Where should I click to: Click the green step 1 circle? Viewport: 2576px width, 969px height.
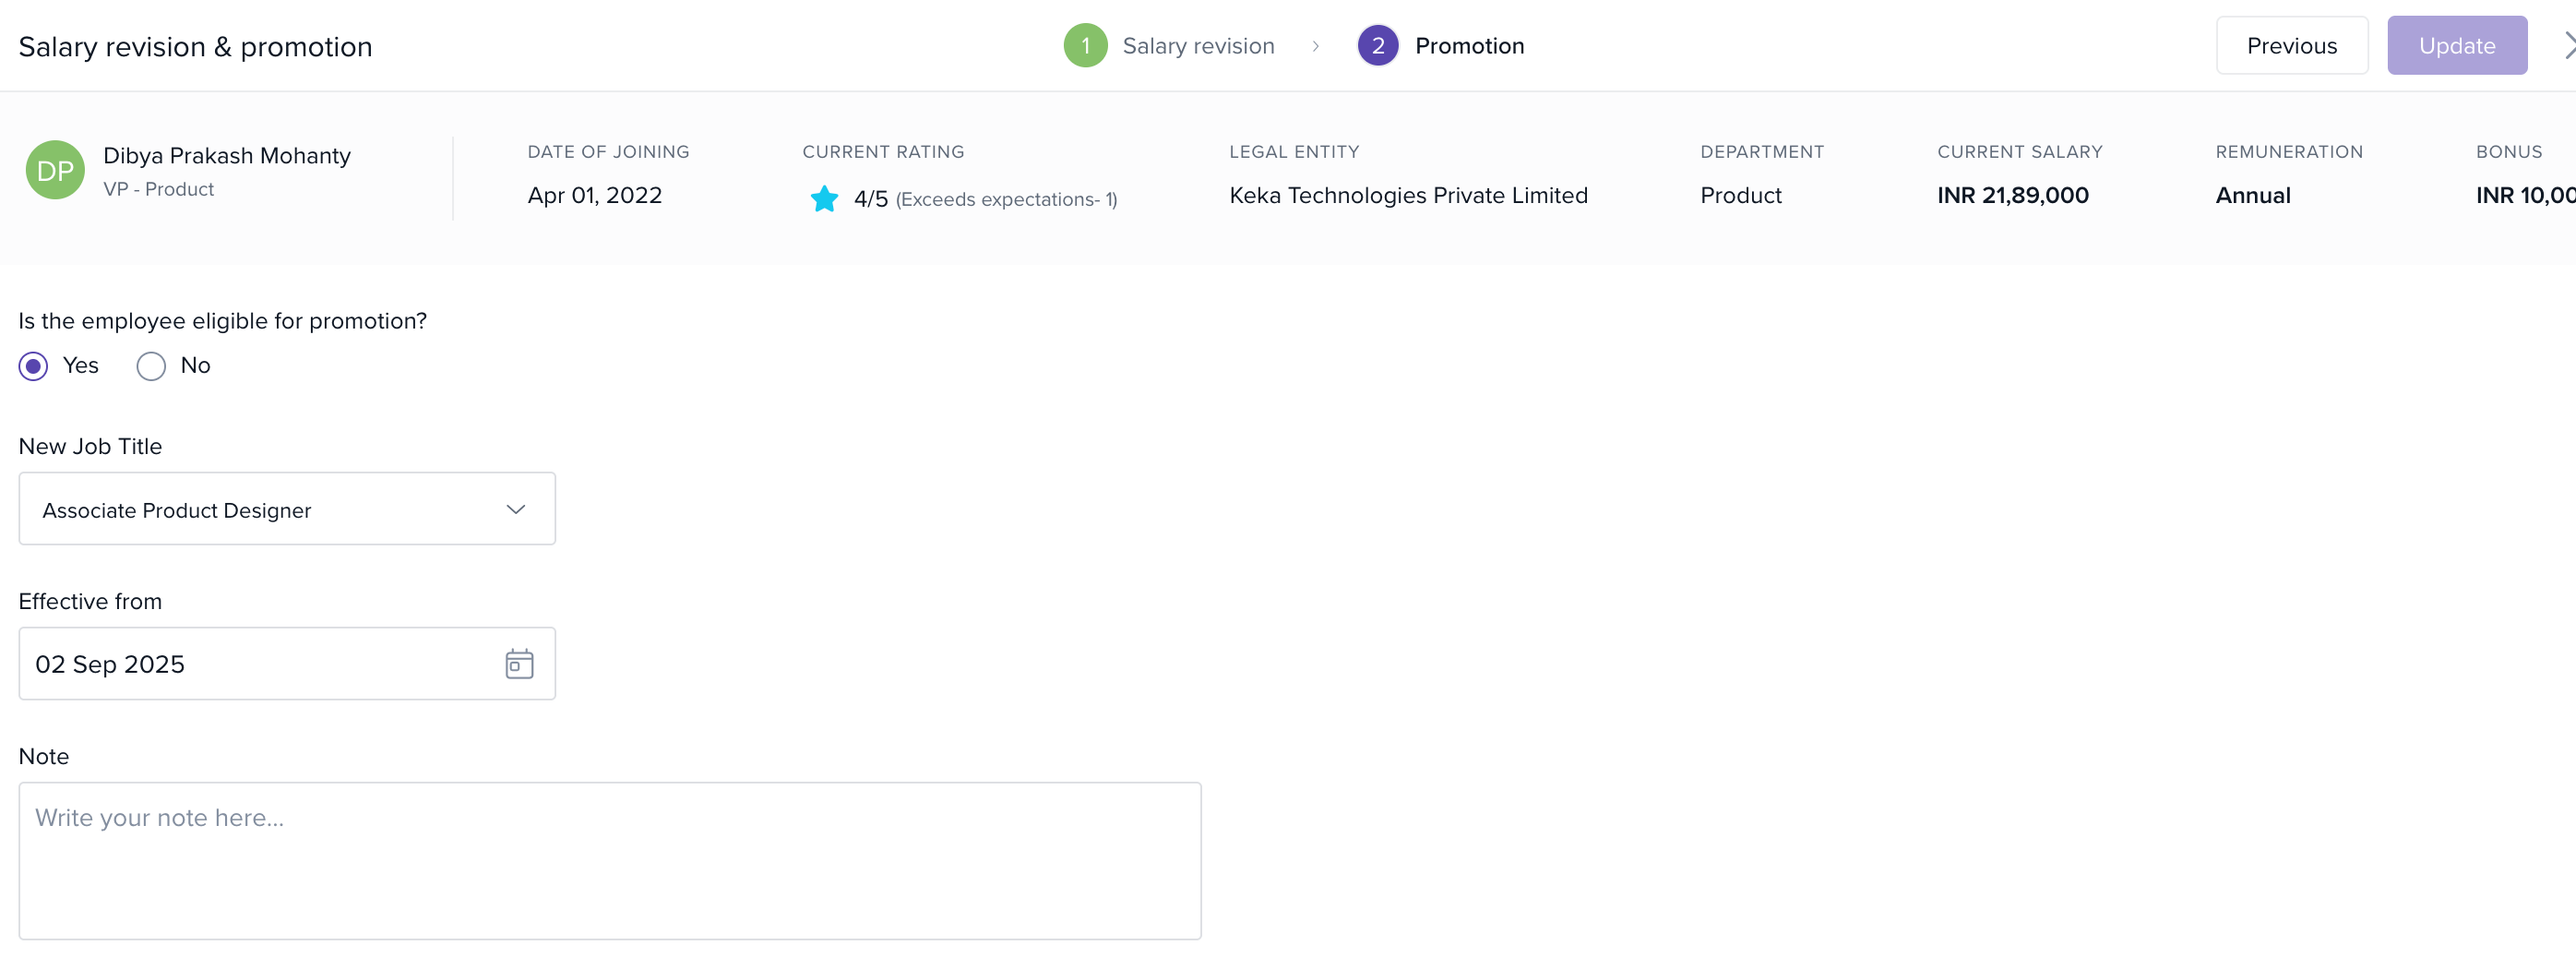click(1085, 46)
